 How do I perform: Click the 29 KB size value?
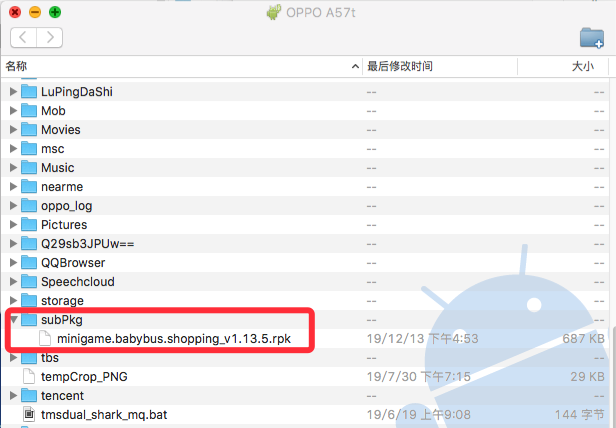click(587, 377)
